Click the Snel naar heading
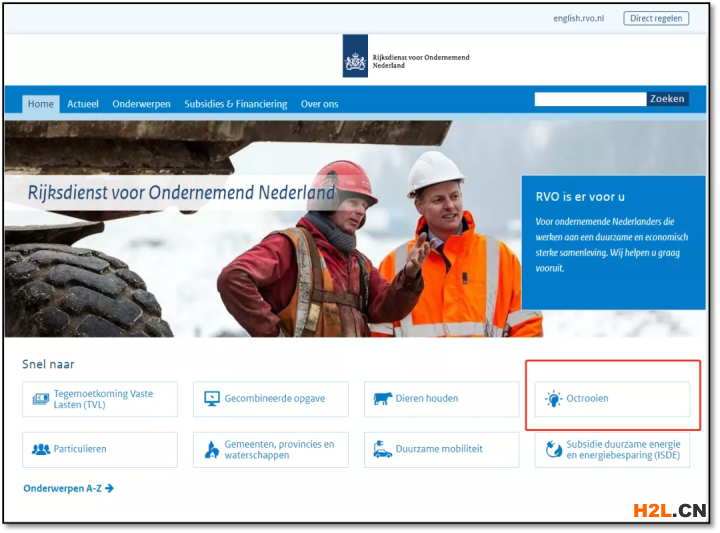The width and height of the screenshot is (720, 533). pos(48,364)
